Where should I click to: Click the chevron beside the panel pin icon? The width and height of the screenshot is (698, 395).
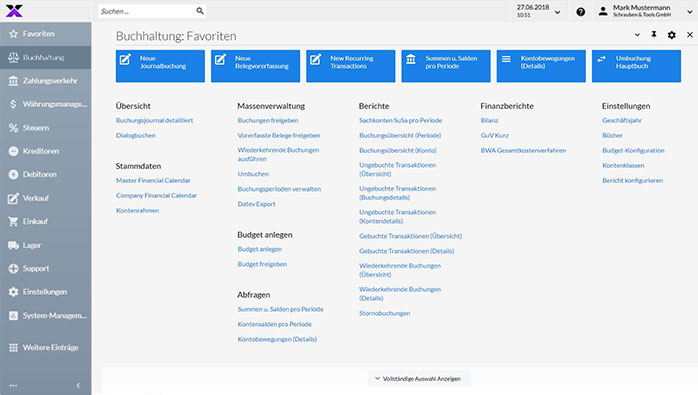[637, 35]
